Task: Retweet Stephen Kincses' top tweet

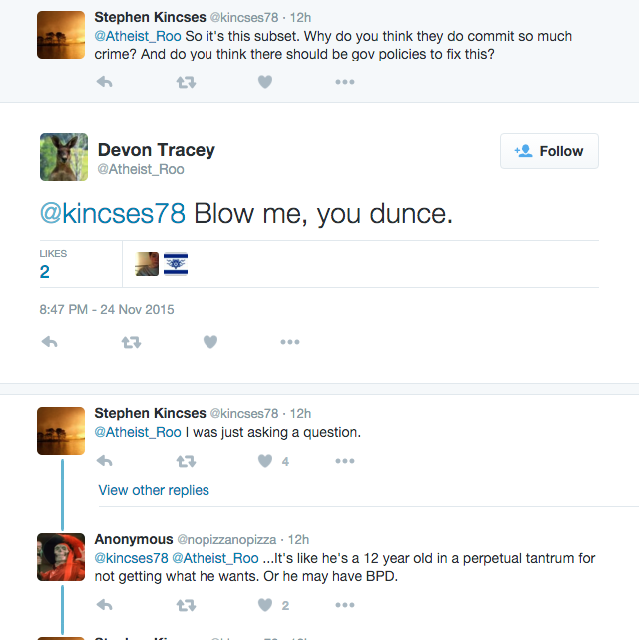Action: pyautogui.click(x=186, y=82)
